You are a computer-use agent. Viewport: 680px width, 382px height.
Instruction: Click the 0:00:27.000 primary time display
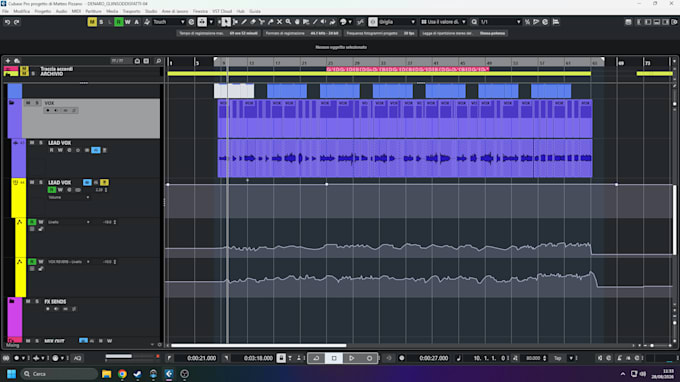[433, 358]
